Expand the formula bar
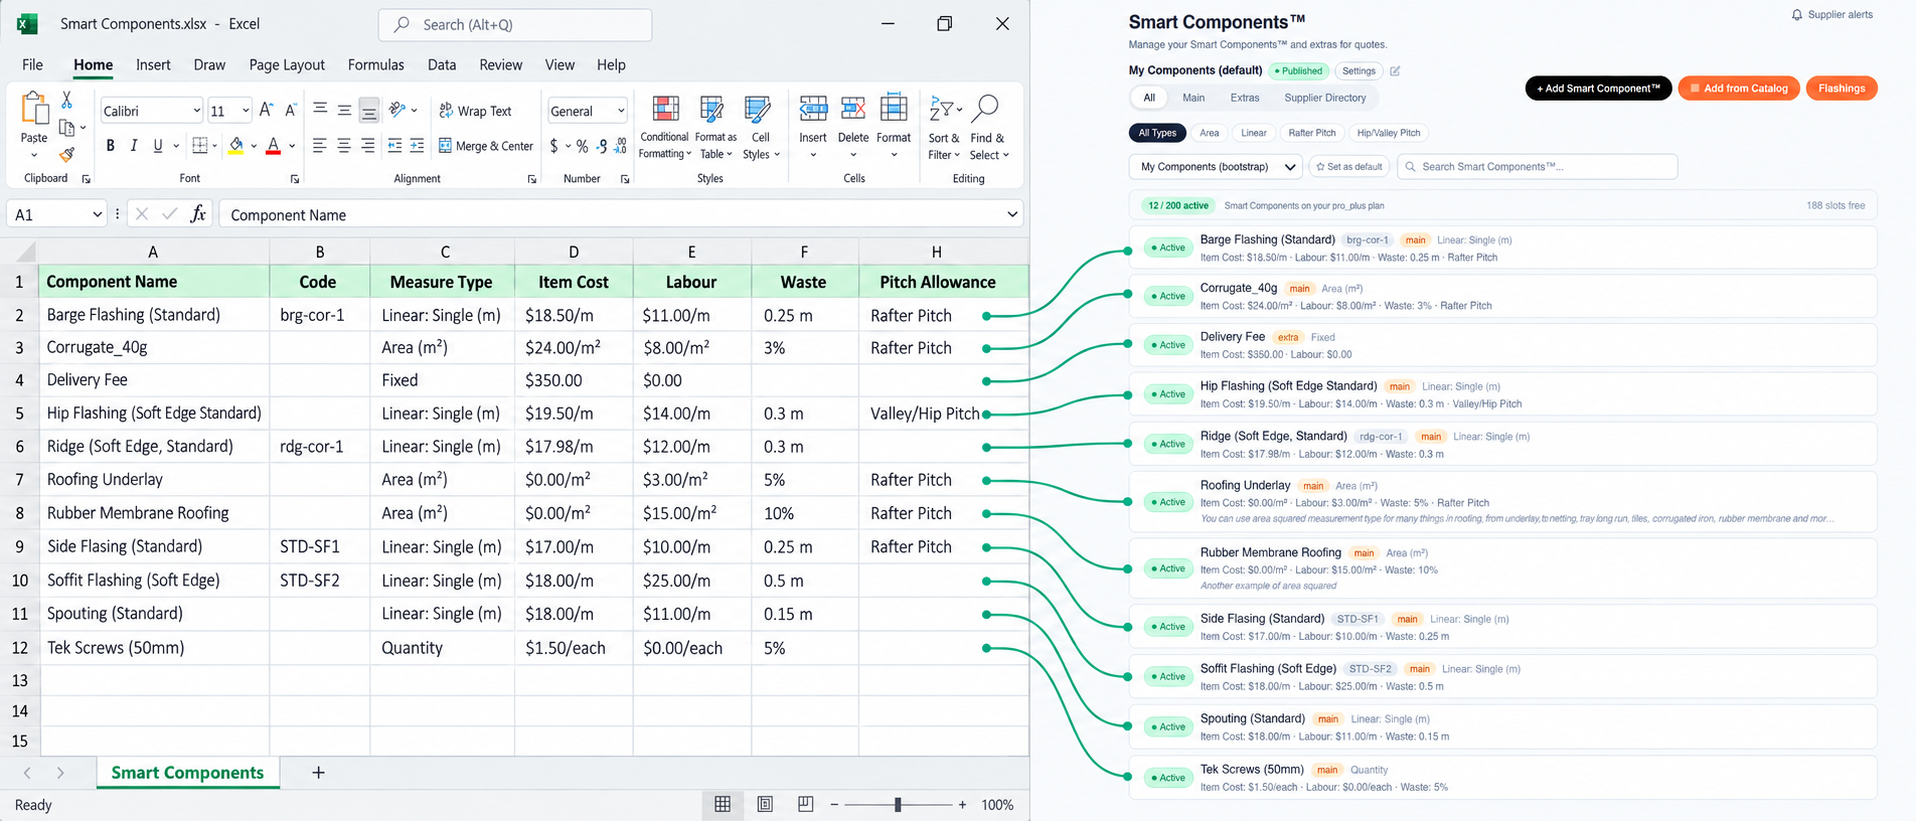Screen dimensions: 1916x821 pos(1012,214)
